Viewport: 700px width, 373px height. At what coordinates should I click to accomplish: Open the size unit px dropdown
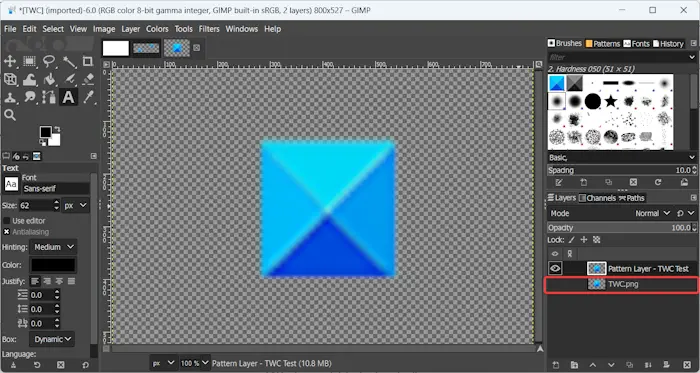[75, 205]
